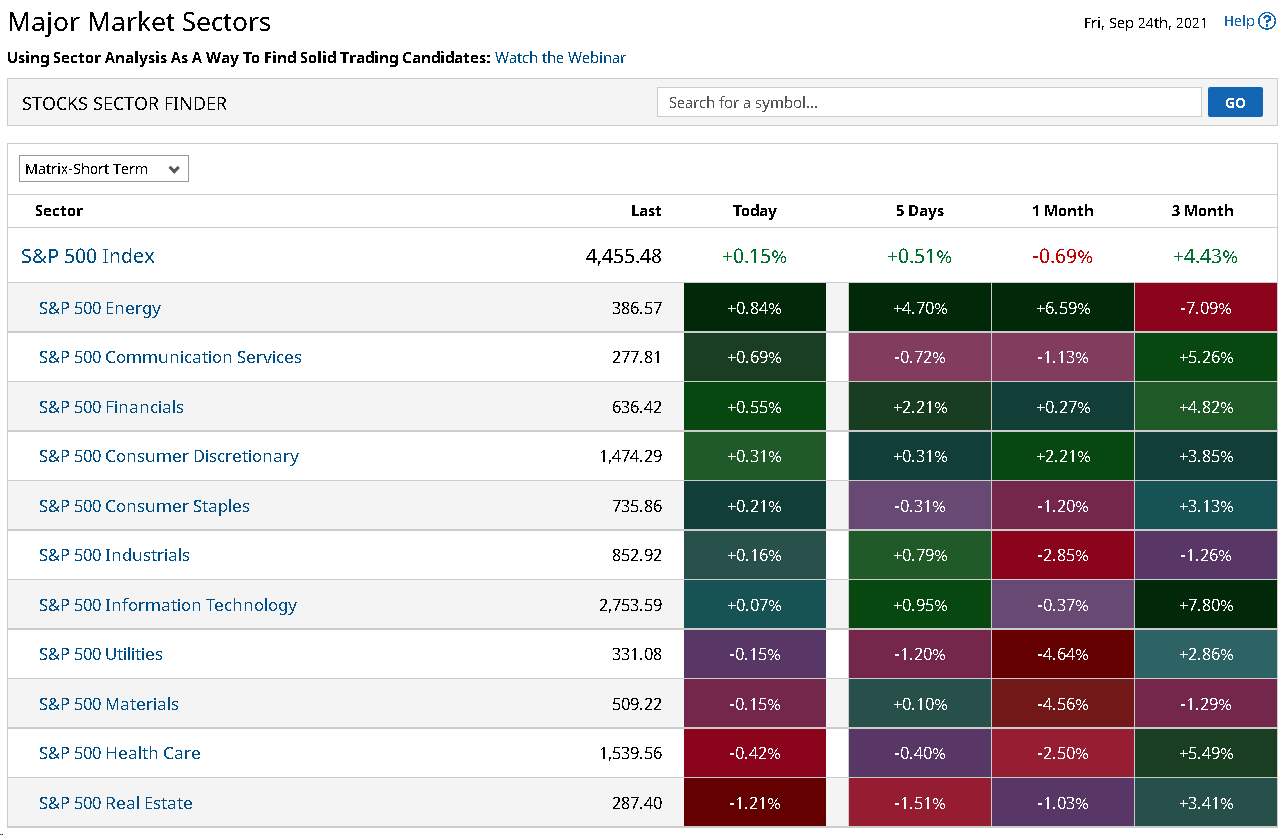Image resolution: width=1280 pixels, height=835 pixels.
Task: Open S&P 500 Consumer Staples sector
Action: [144, 506]
